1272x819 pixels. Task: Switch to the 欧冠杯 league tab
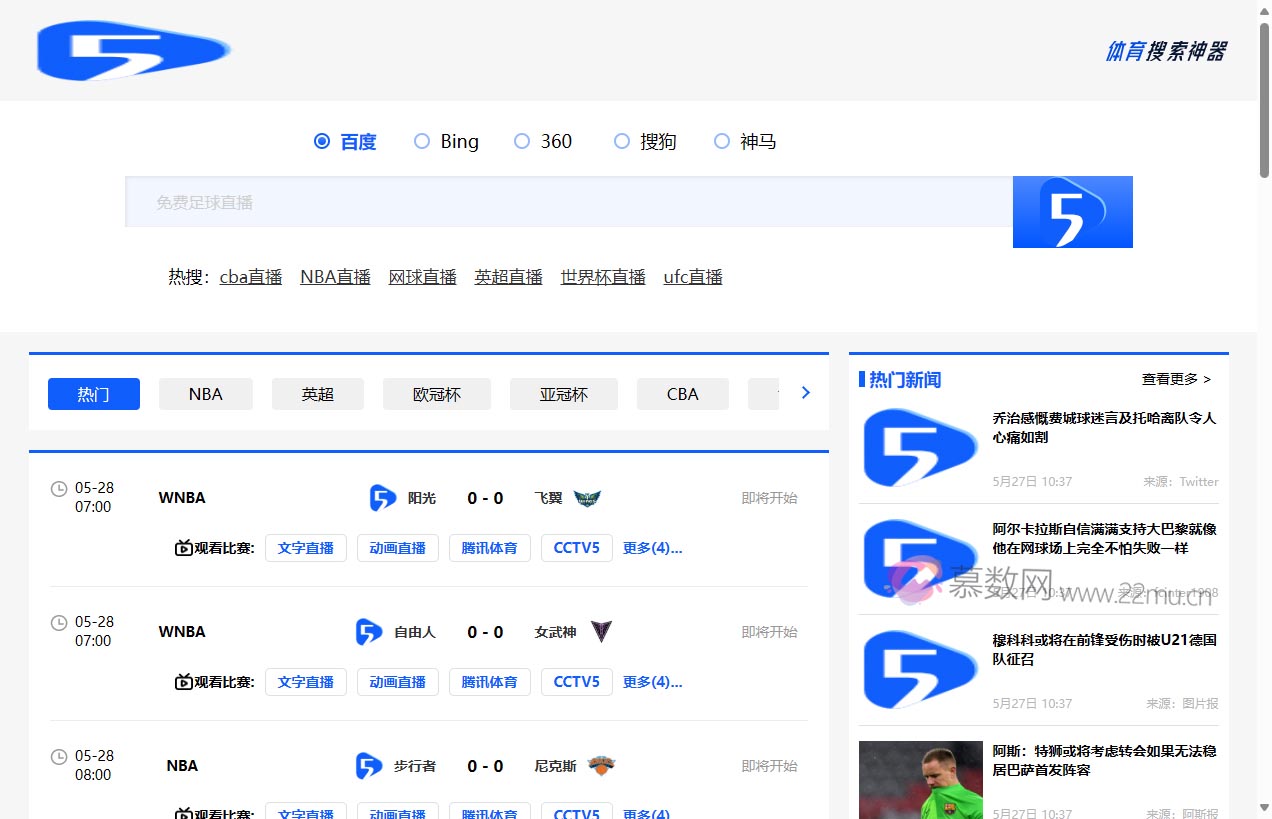coord(437,394)
